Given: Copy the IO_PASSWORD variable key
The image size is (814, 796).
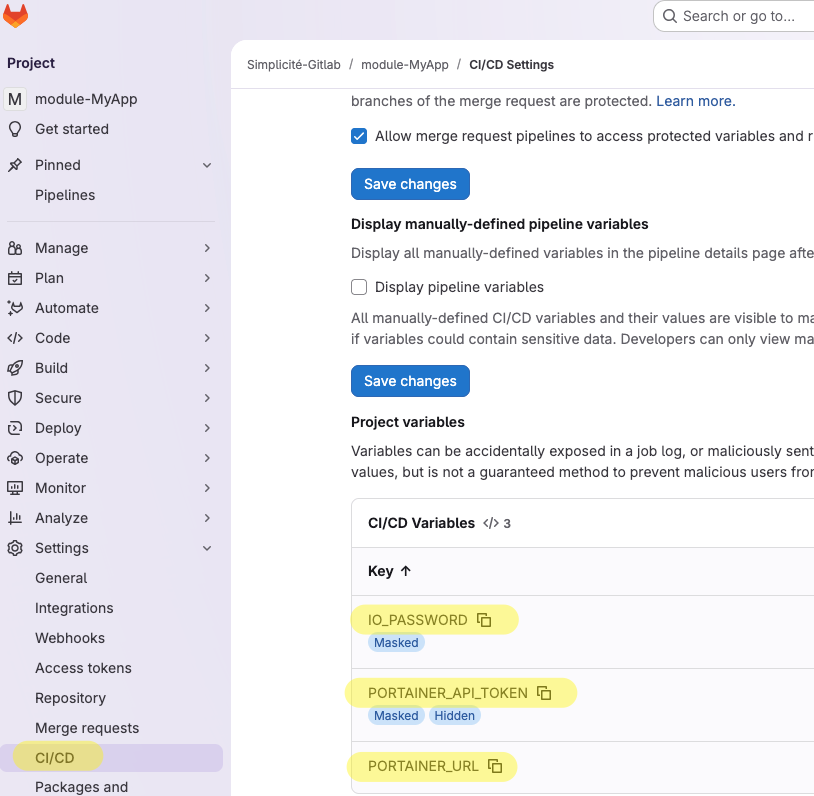Looking at the screenshot, I should tap(485, 619).
